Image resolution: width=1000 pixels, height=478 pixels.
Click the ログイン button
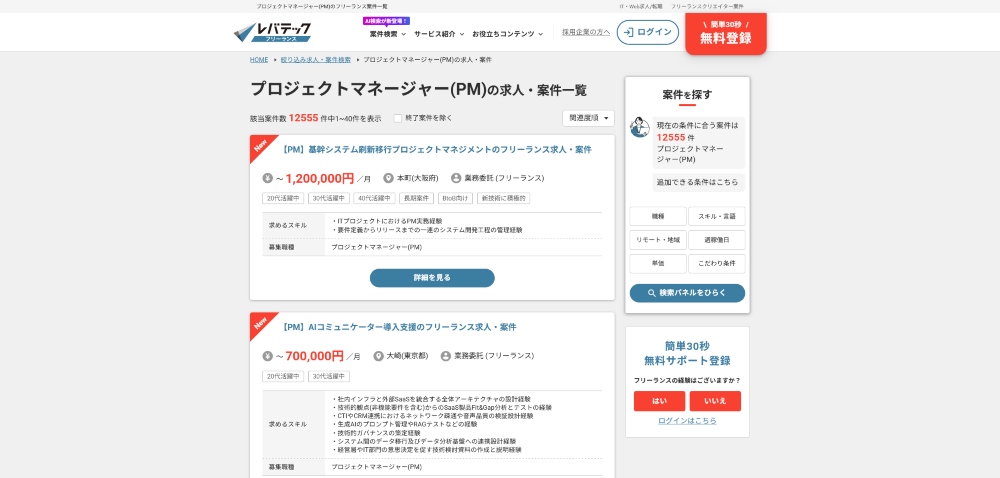pos(648,33)
